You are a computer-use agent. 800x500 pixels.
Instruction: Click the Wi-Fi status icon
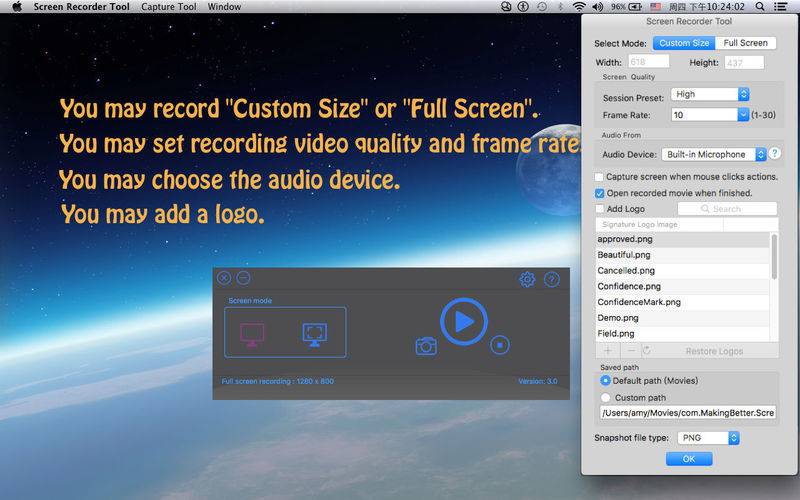coord(579,7)
